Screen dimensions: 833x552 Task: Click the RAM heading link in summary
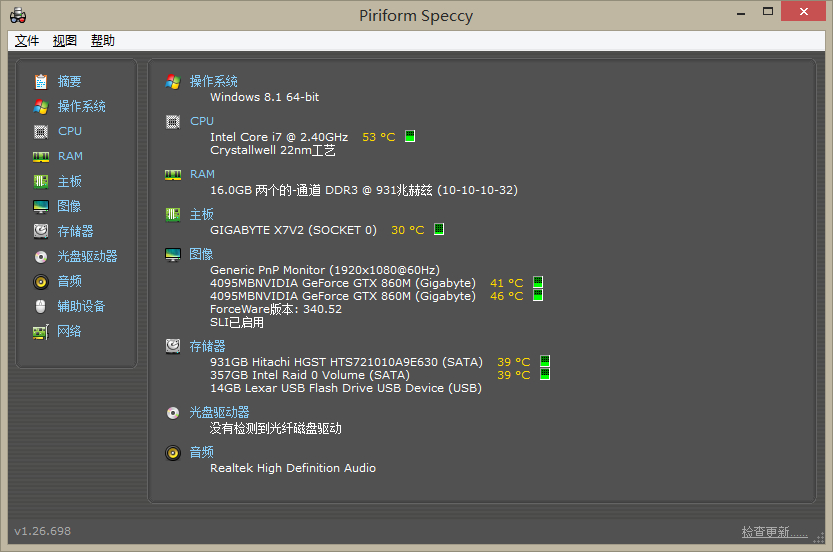[202, 174]
